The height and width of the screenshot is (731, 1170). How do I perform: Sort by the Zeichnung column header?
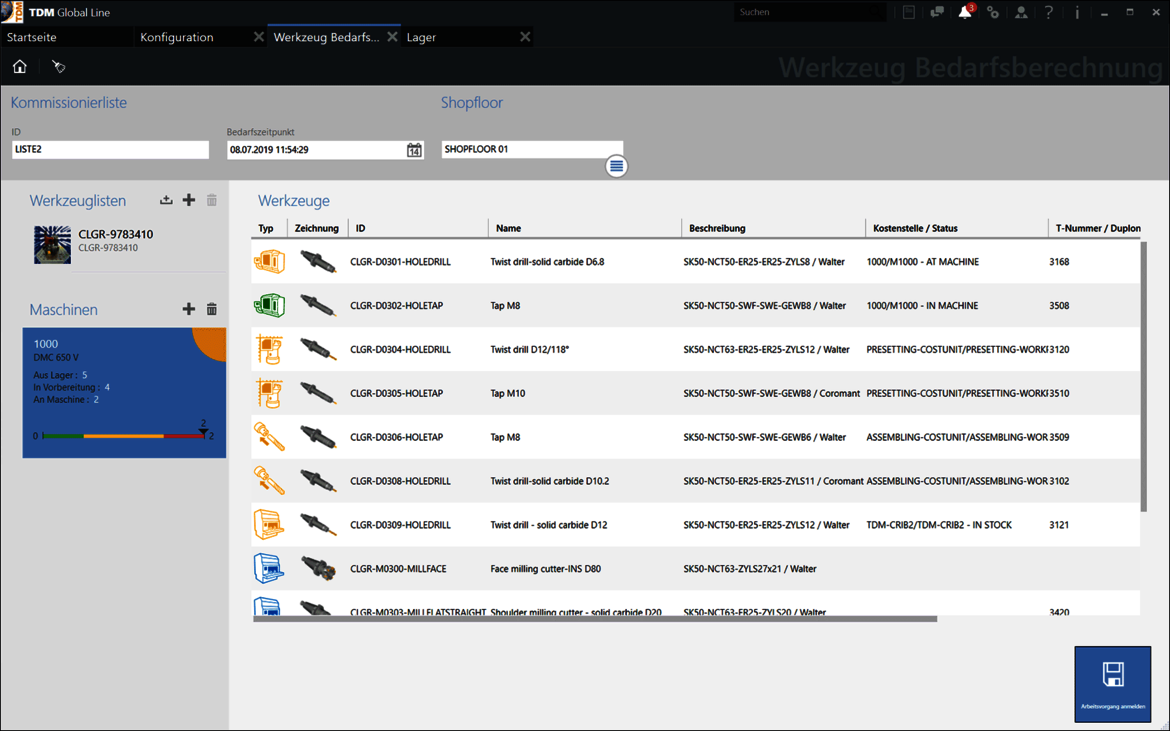[316, 228]
